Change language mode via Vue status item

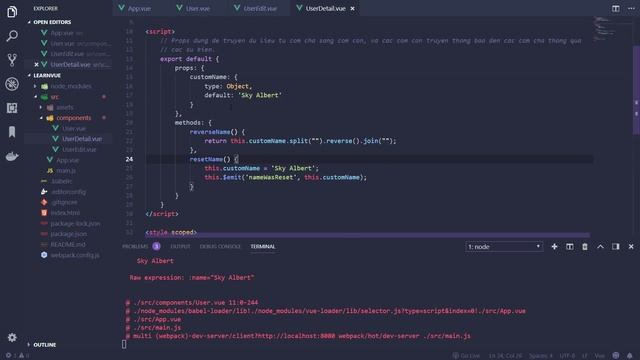click(x=599, y=356)
